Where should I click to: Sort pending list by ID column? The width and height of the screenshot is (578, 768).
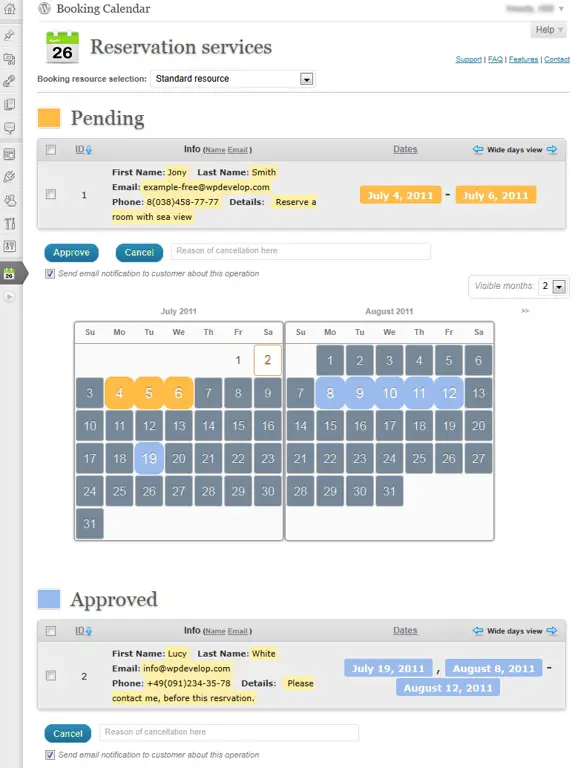pyautogui.click(x=83, y=149)
